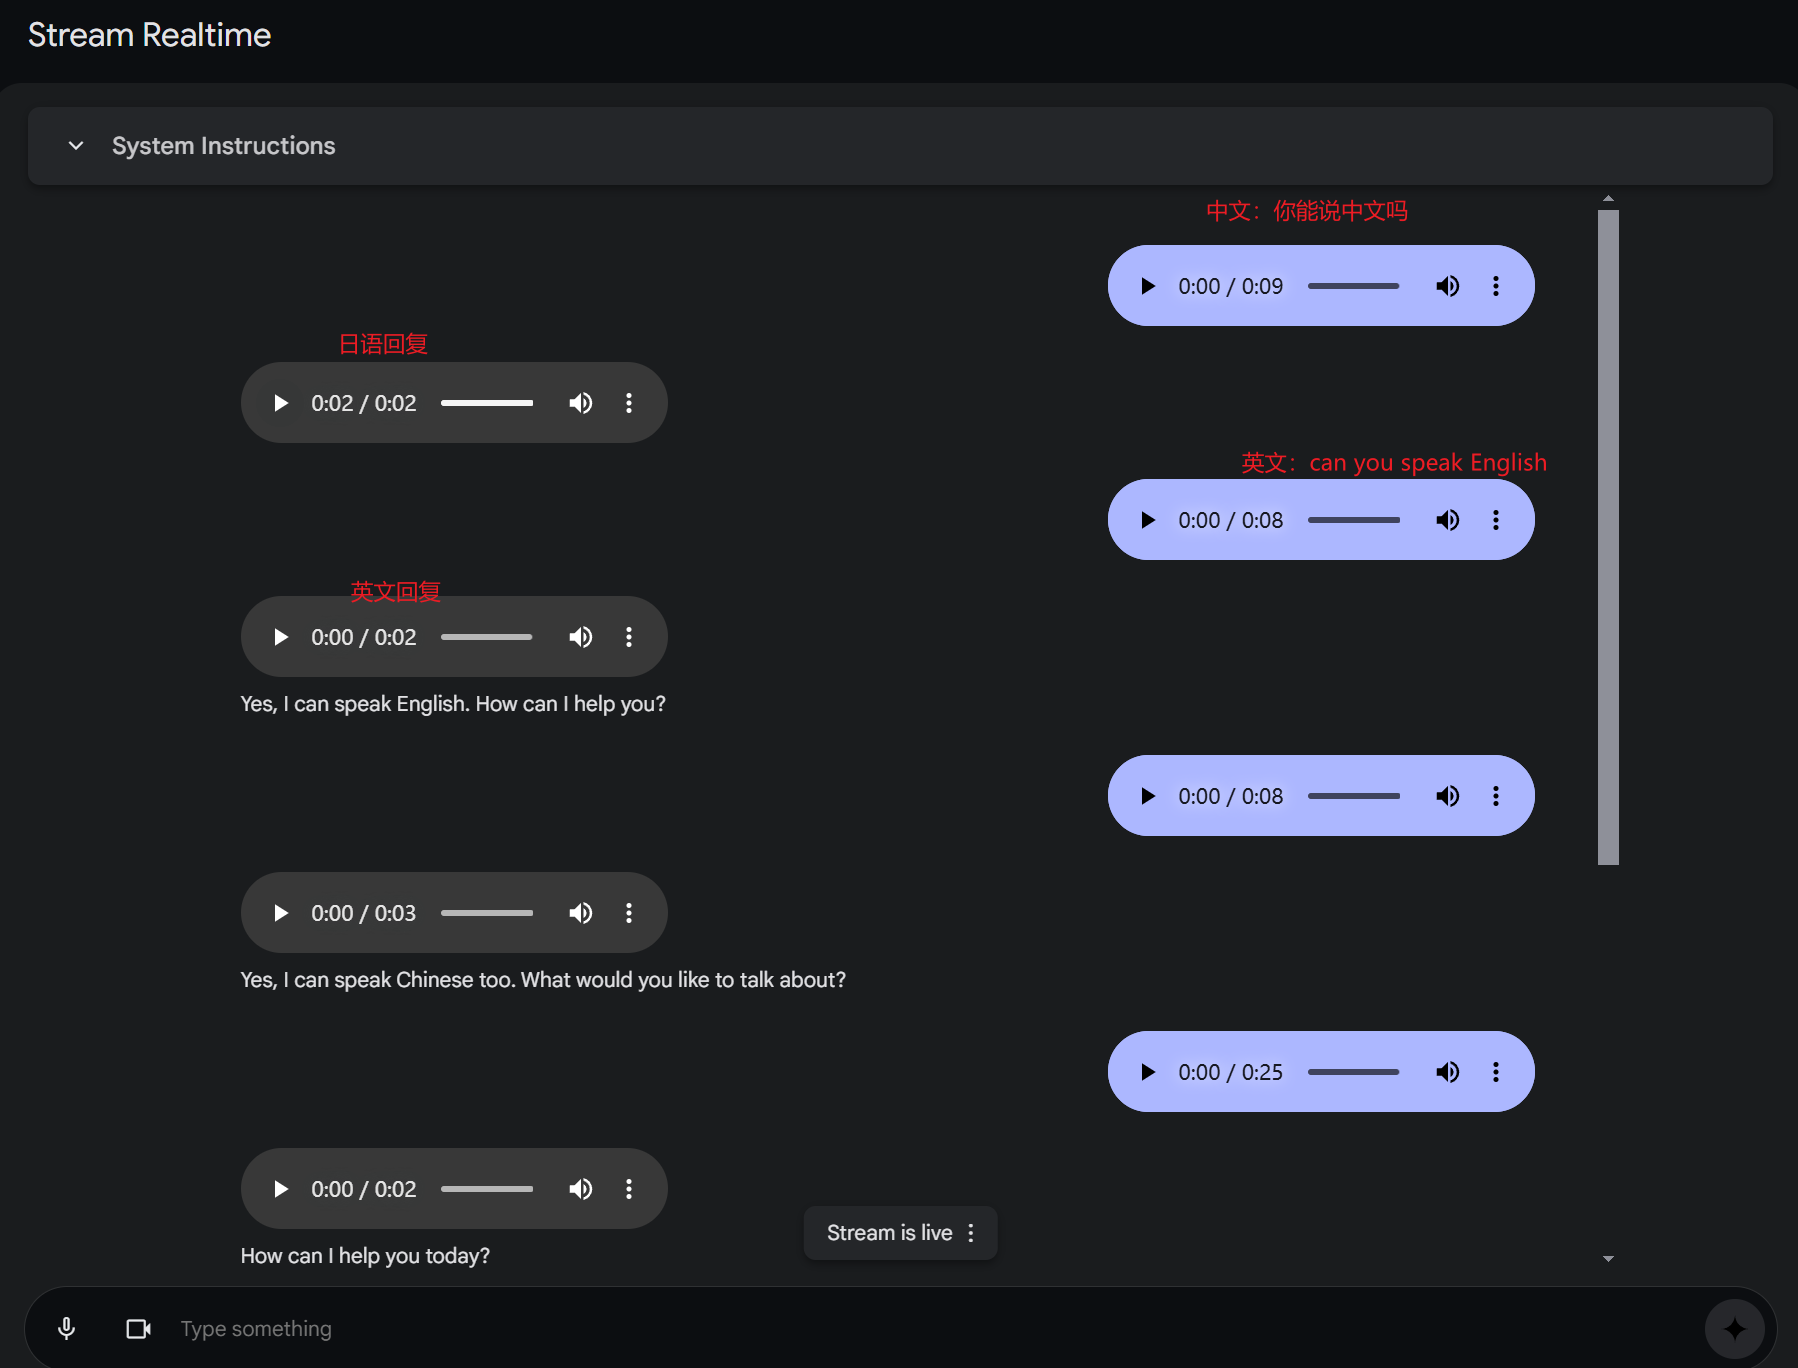Play the 0:09 audio clip

click(1148, 286)
